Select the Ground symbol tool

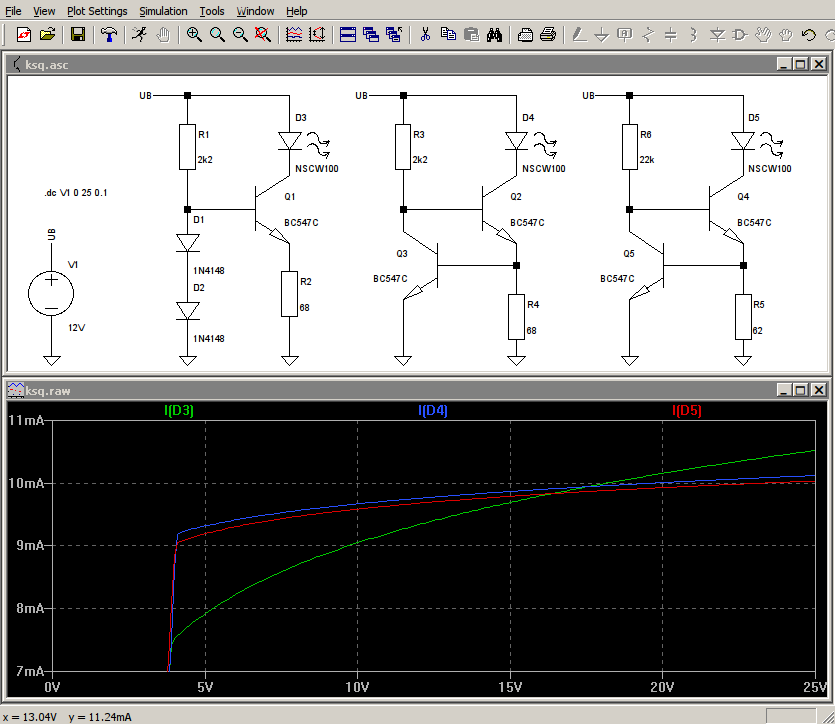tap(602, 35)
